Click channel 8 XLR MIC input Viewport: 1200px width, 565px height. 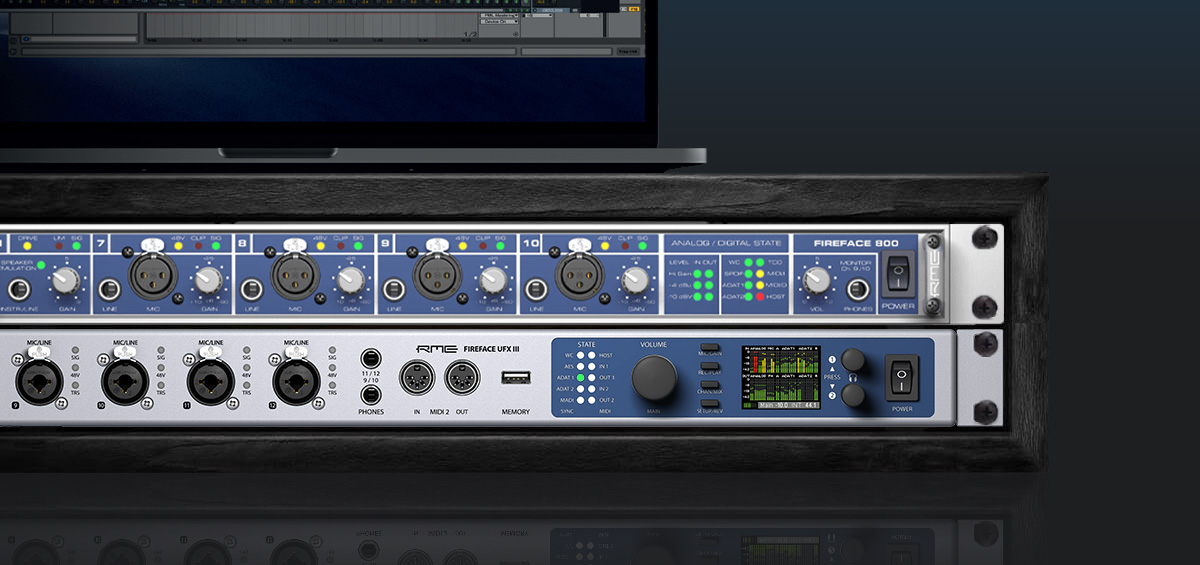295,273
